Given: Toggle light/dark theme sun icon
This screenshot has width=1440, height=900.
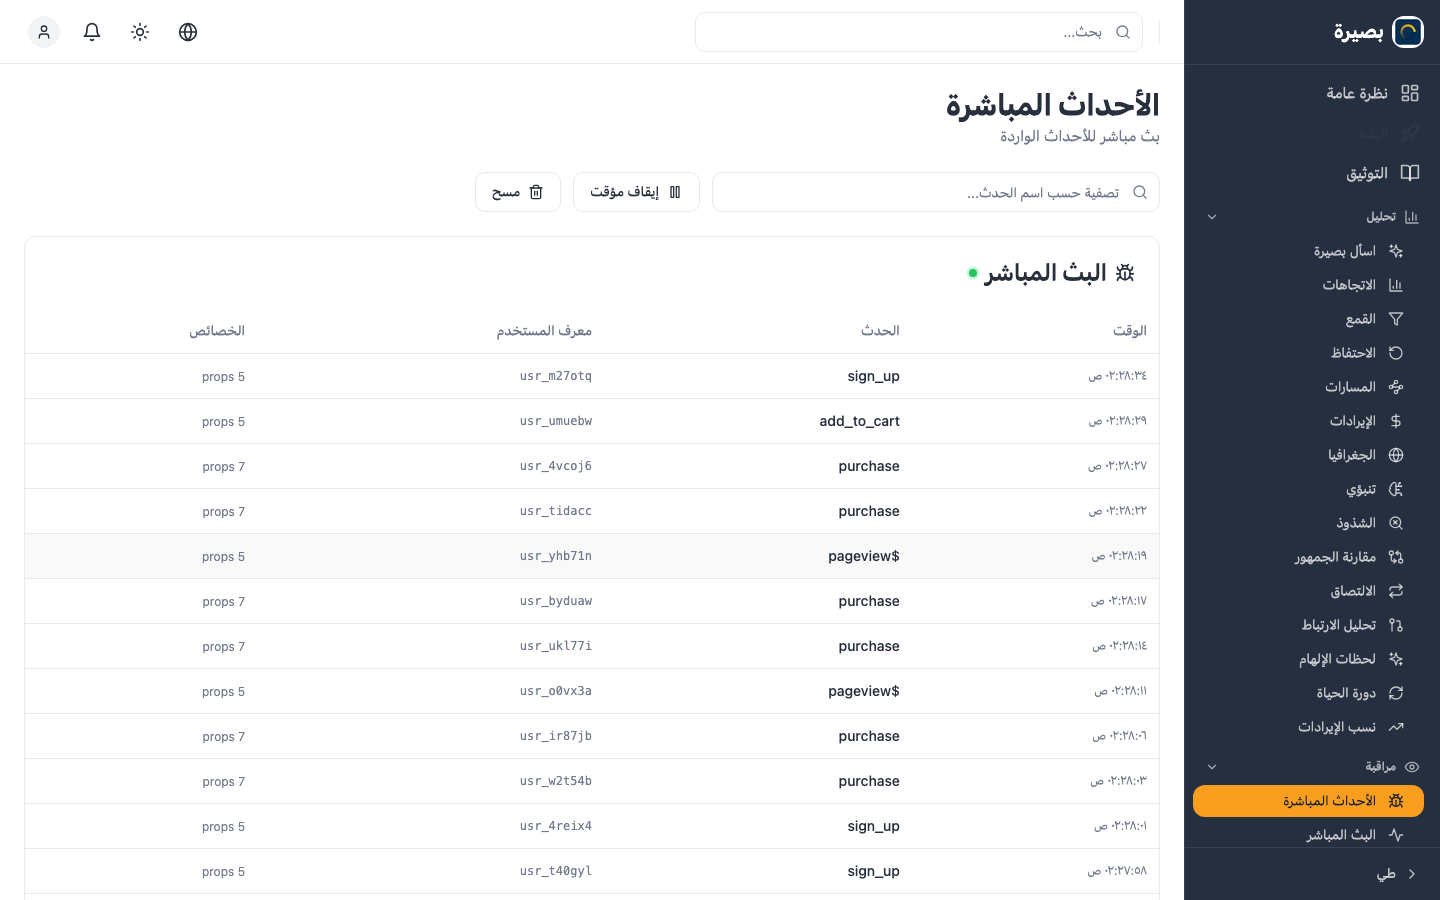Looking at the screenshot, I should click(140, 32).
